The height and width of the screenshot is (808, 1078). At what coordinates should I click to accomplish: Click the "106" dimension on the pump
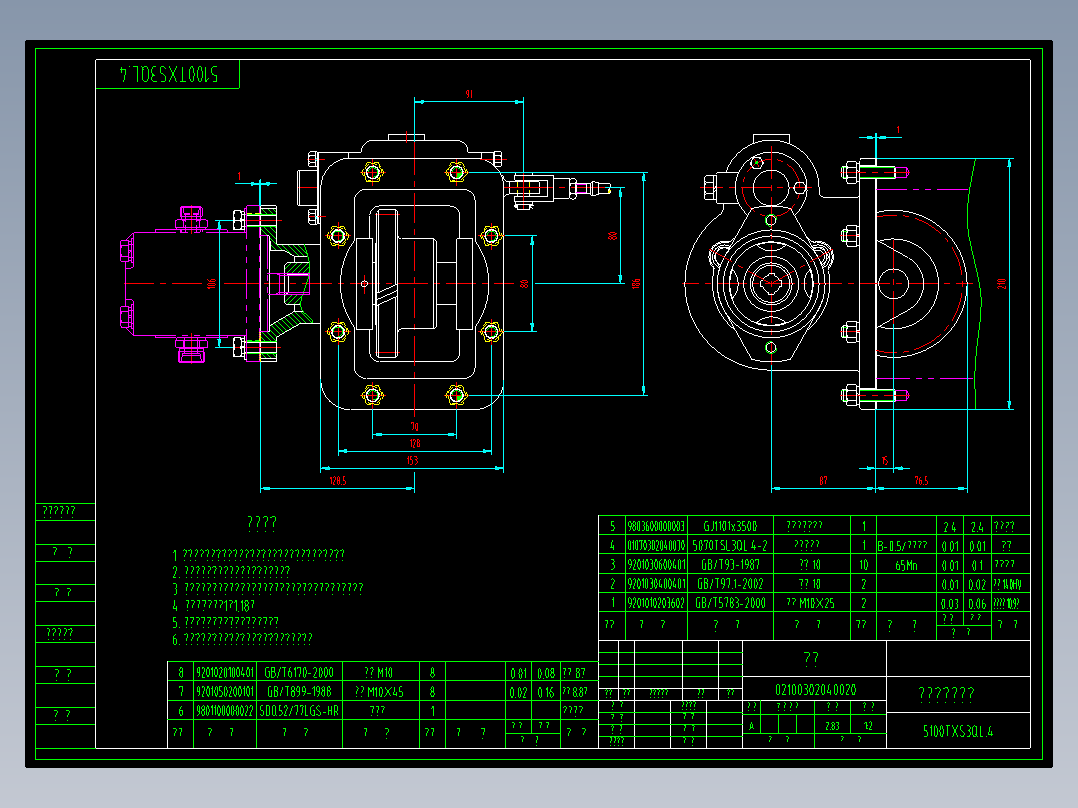coord(211,283)
